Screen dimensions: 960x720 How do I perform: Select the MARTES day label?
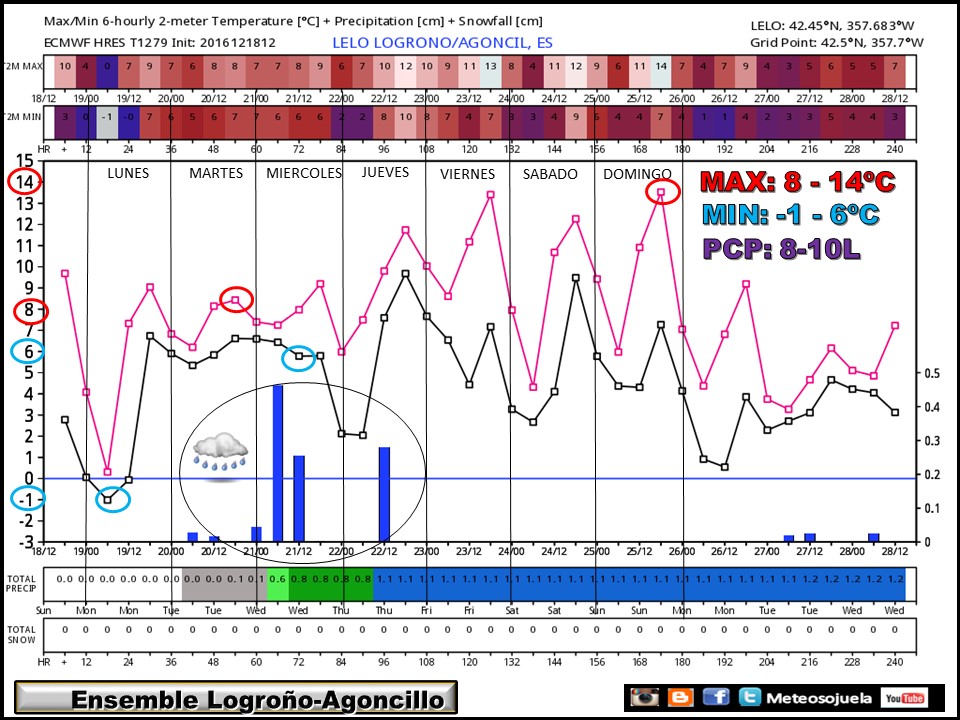click(216, 173)
